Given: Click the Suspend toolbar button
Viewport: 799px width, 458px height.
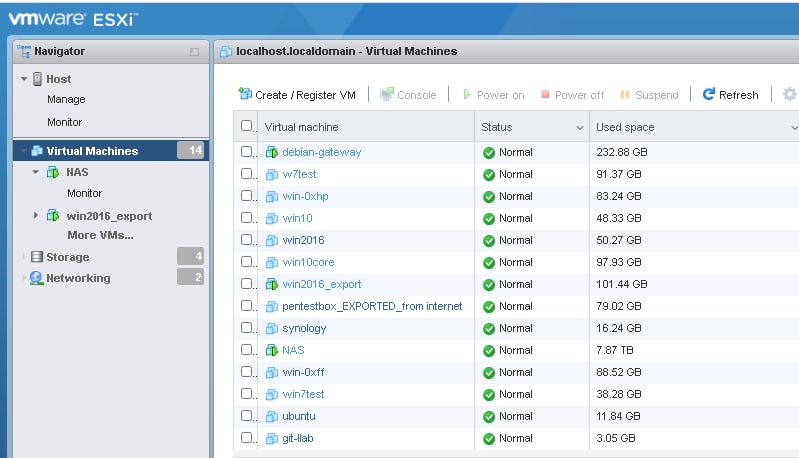Looking at the screenshot, I should point(649,95).
